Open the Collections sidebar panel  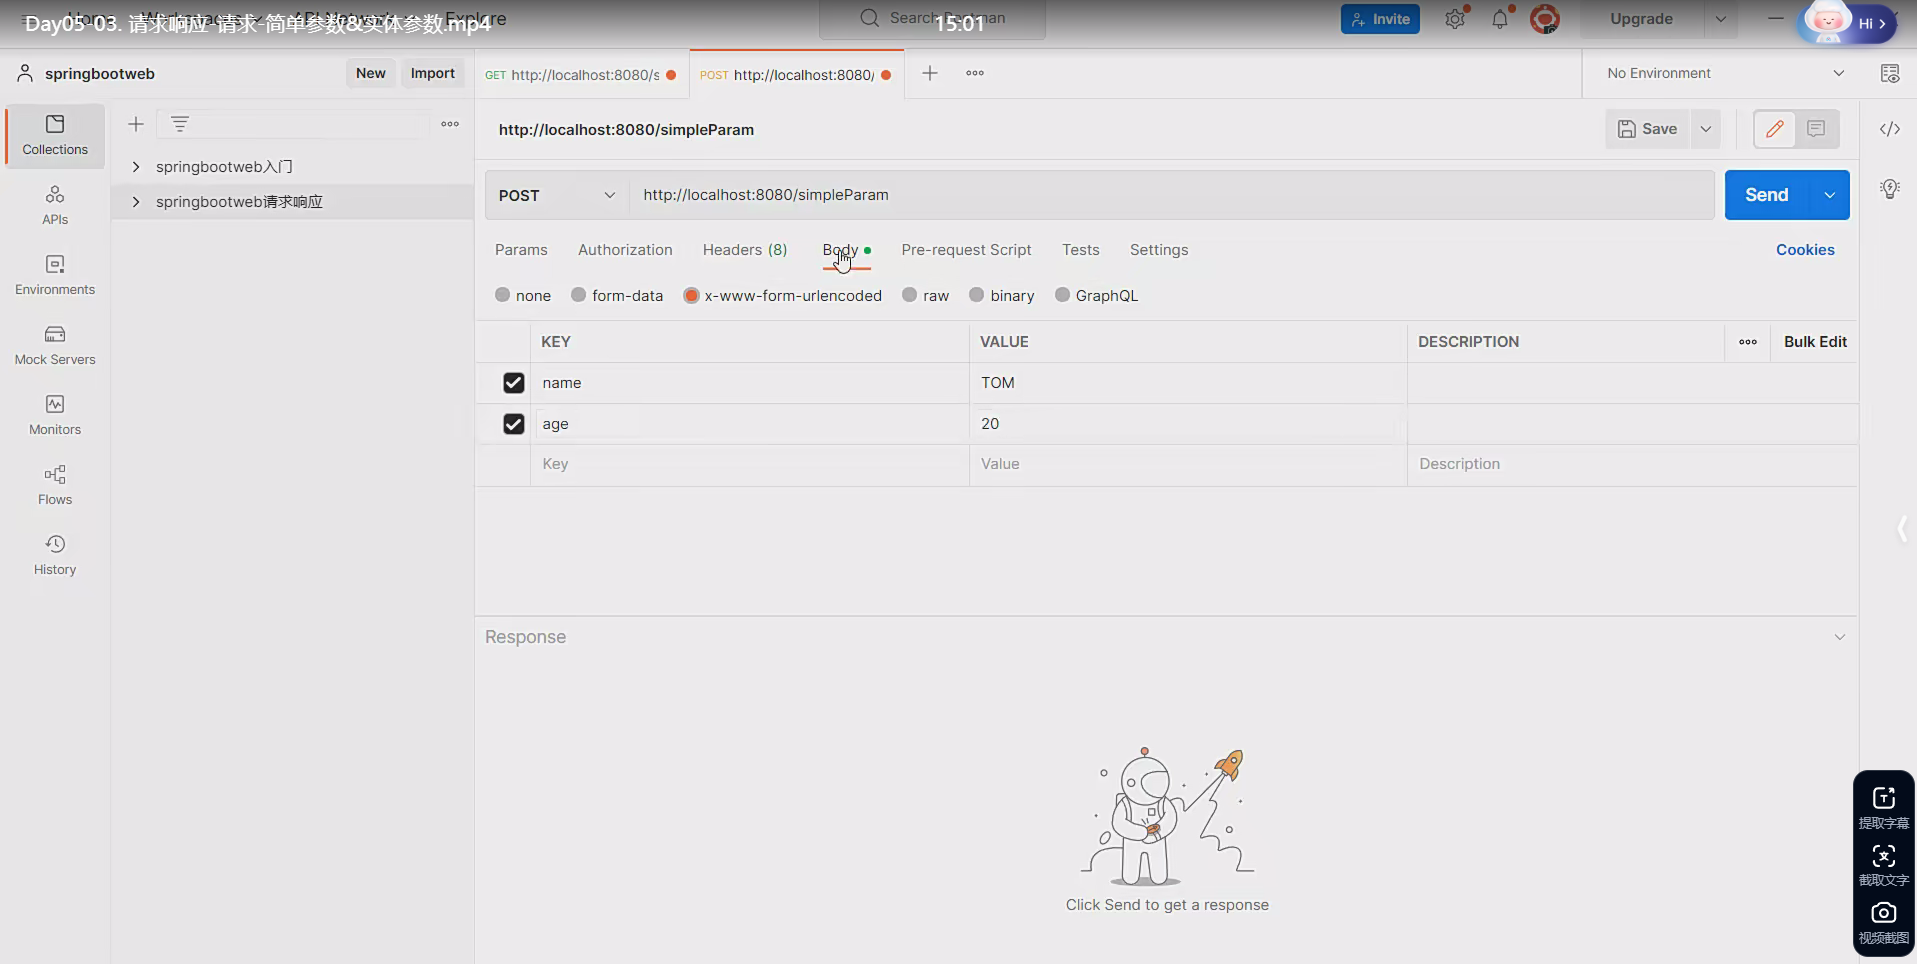pos(55,135)
